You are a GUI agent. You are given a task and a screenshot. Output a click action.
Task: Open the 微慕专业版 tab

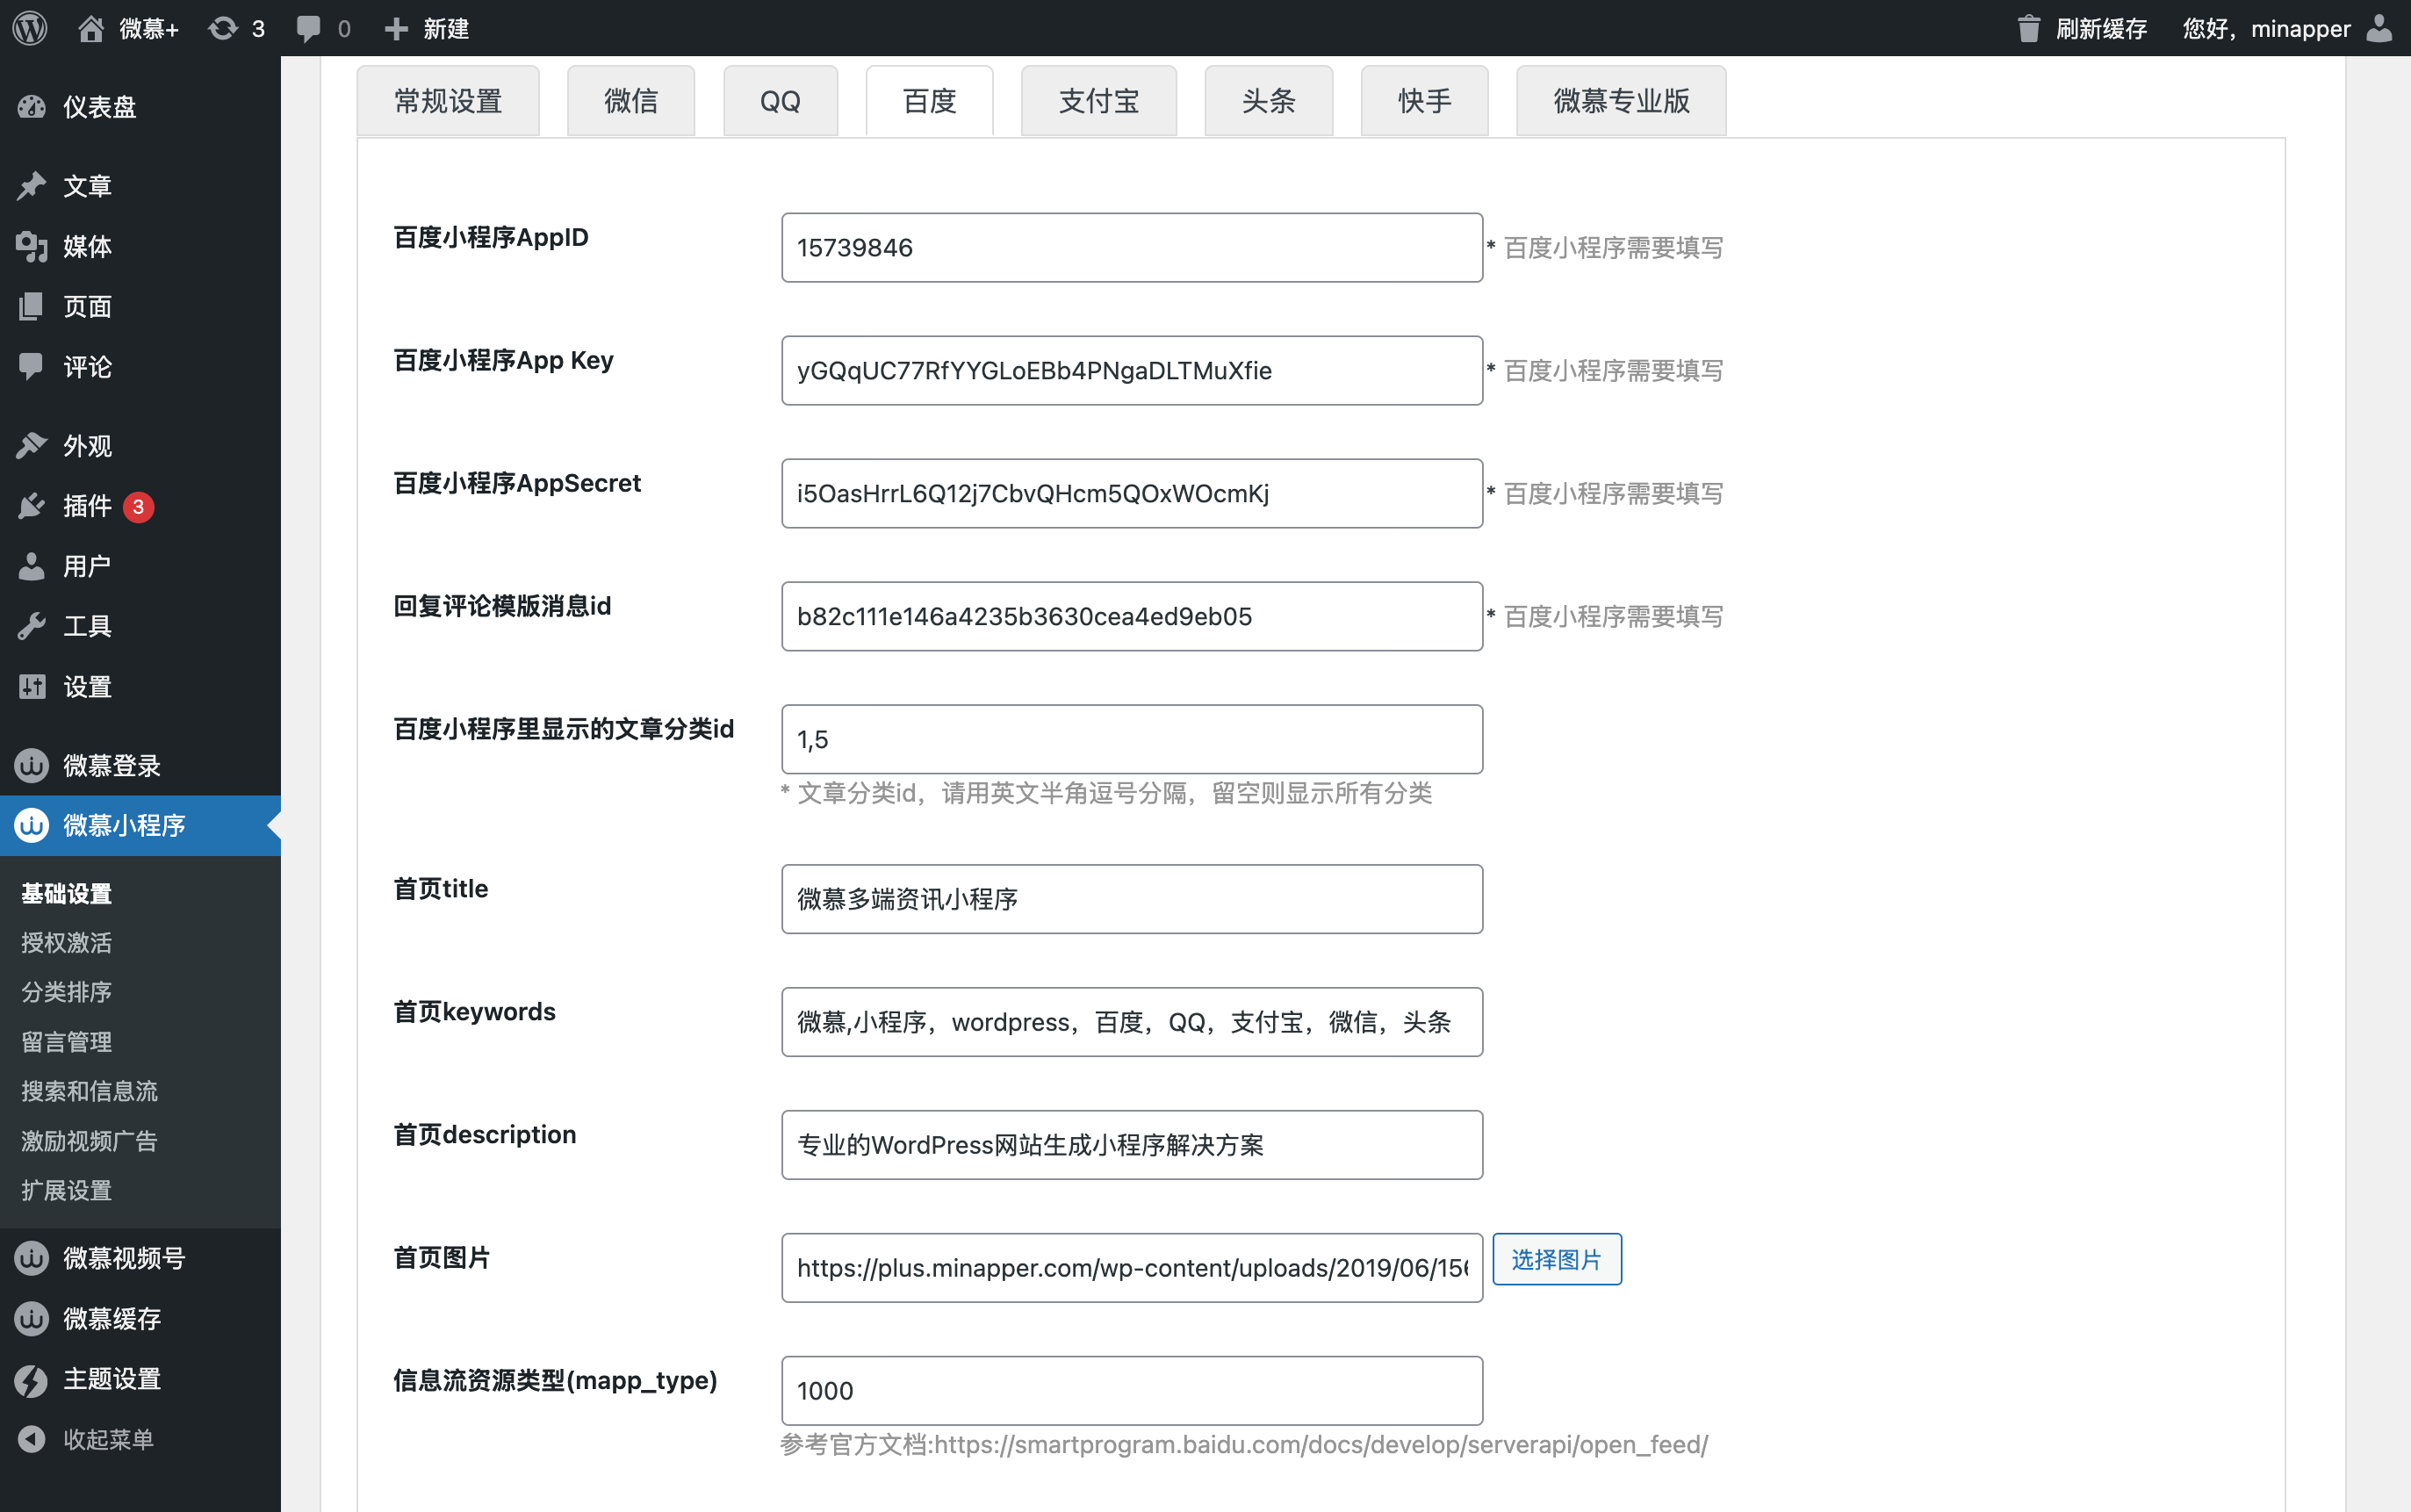click(x=1620, y=101)
